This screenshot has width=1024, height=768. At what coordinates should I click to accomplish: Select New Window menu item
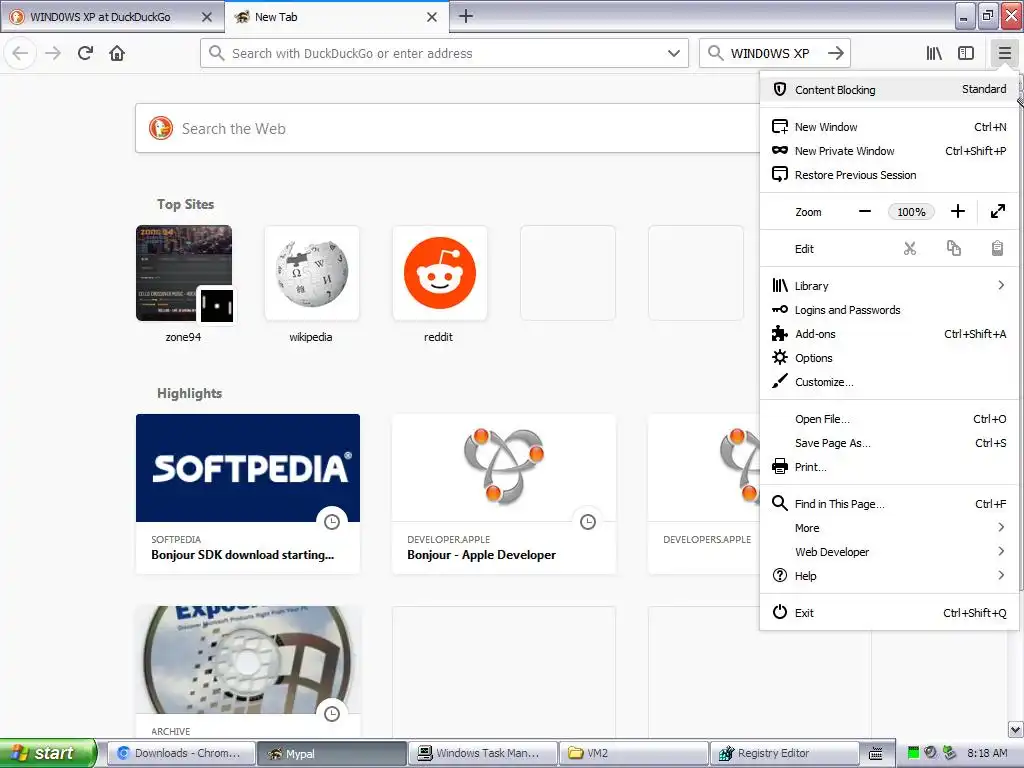coord(889,127)
